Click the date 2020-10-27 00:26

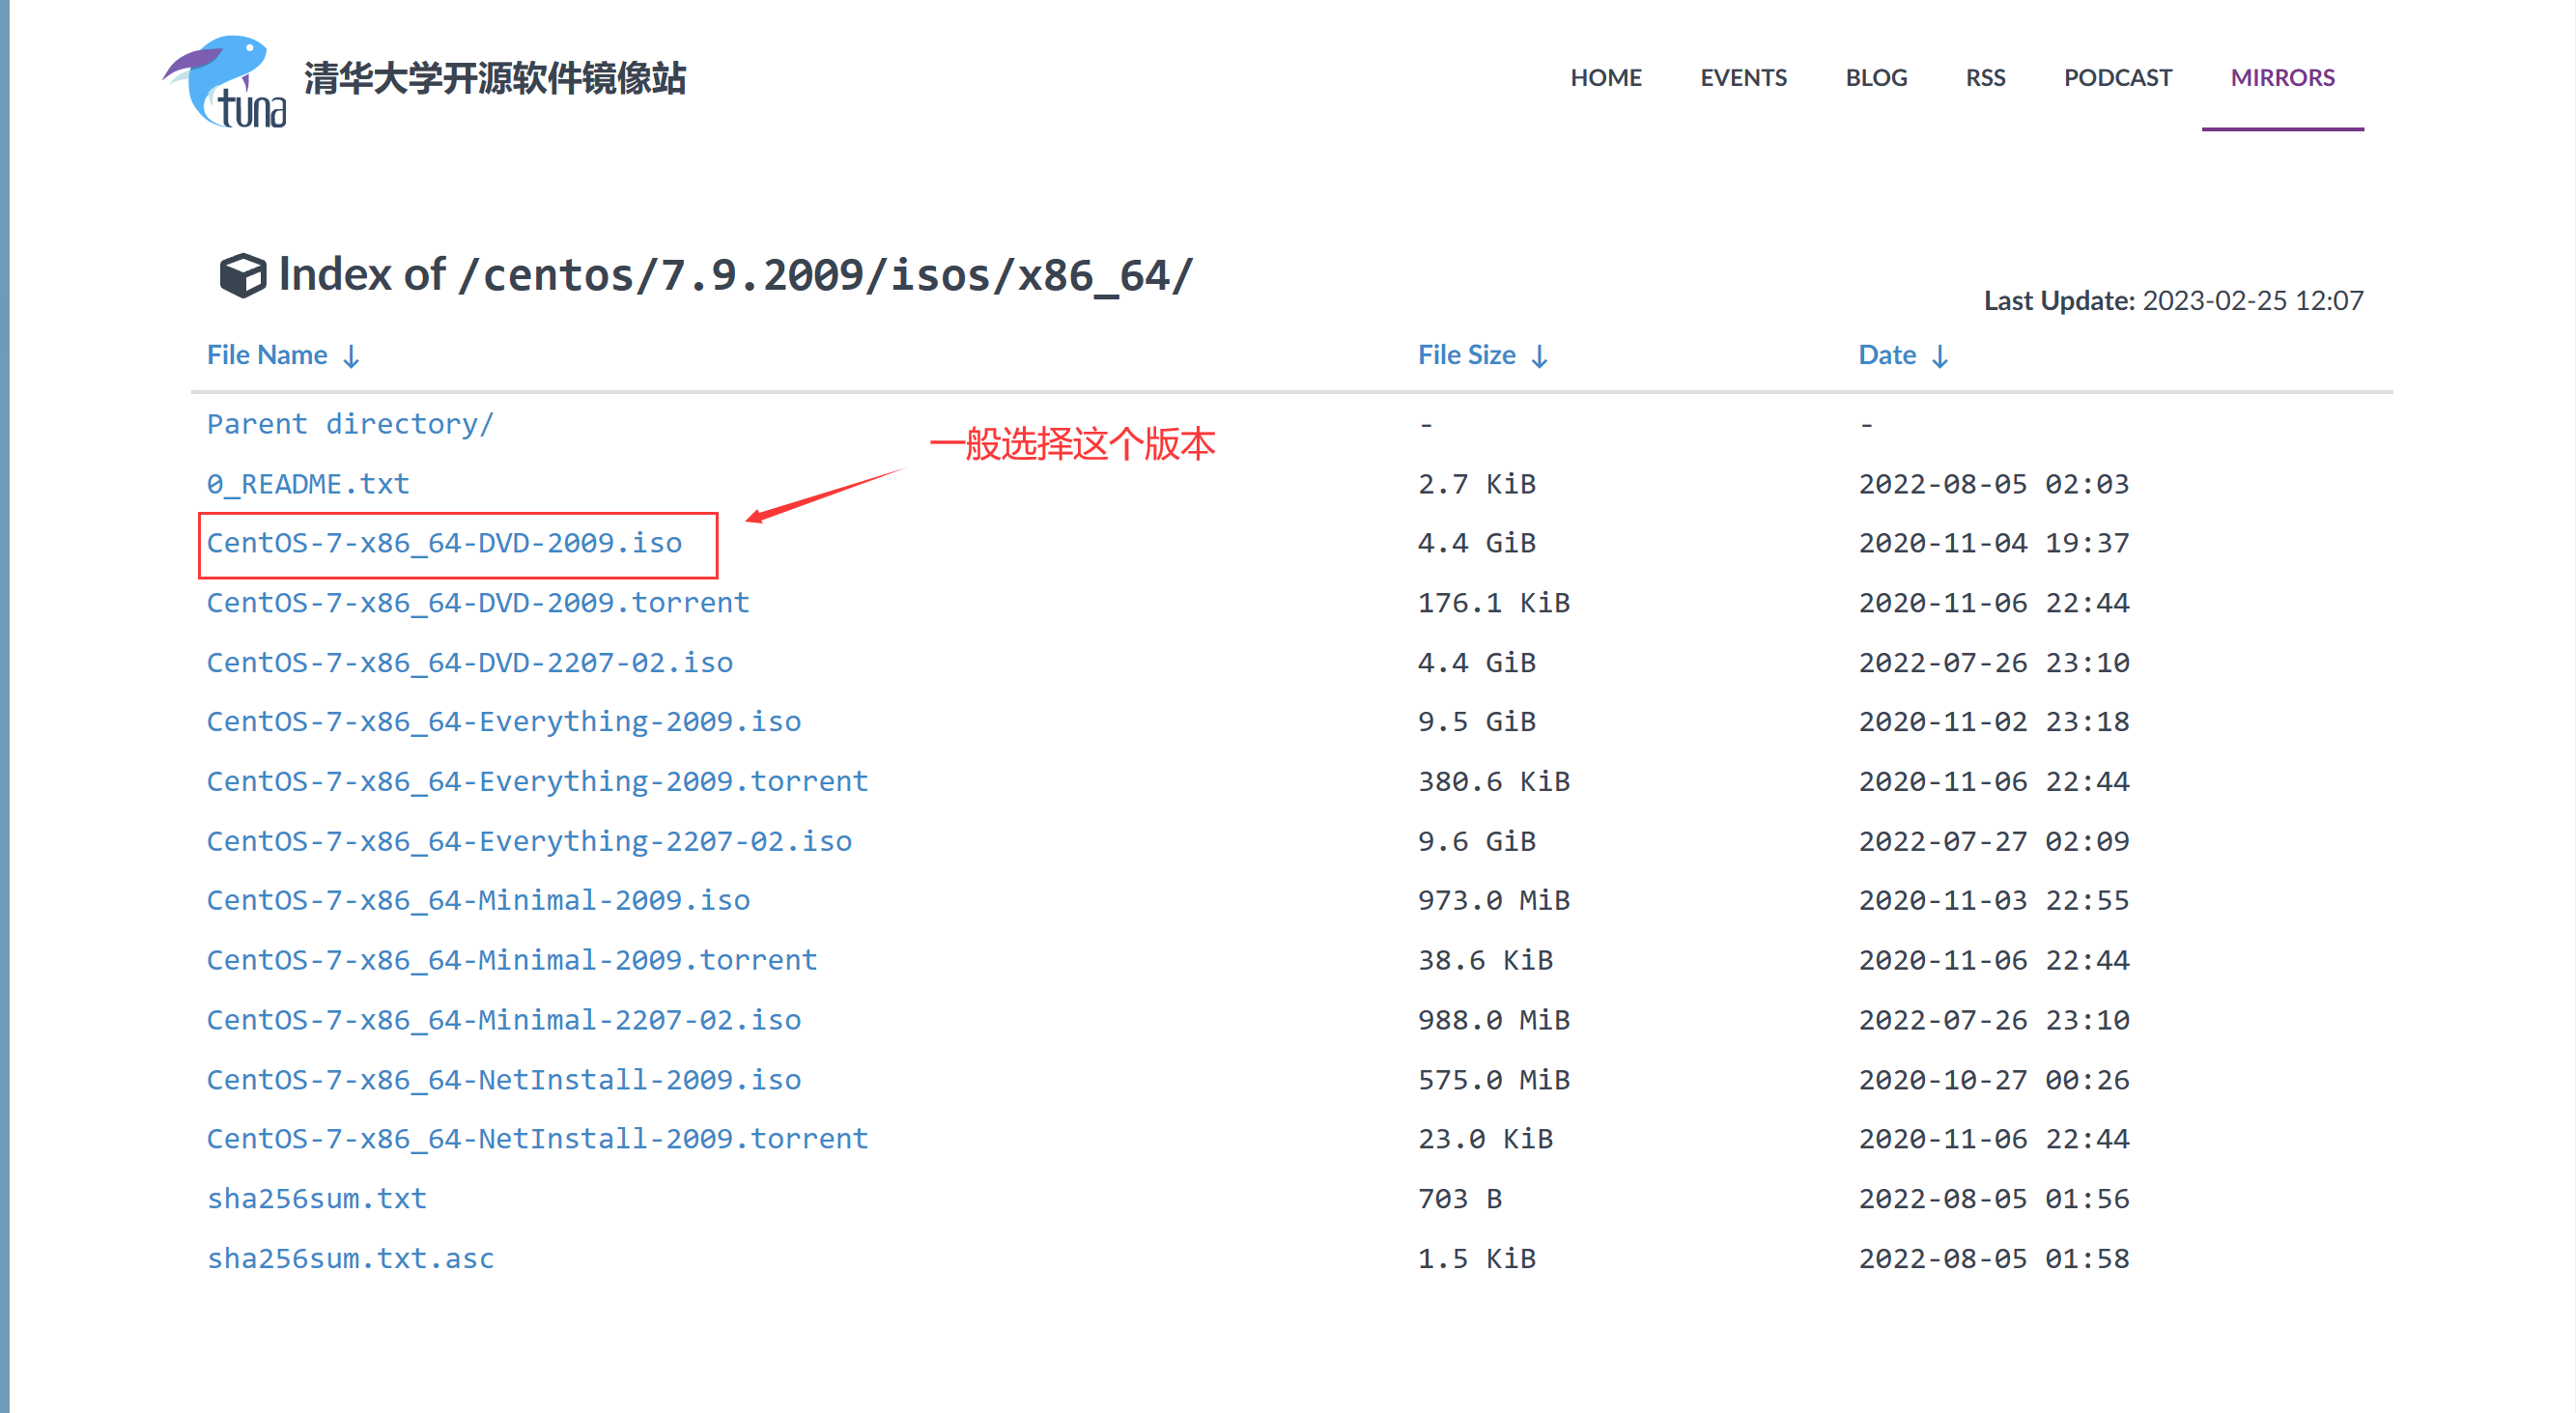tap(1994, 1080)
